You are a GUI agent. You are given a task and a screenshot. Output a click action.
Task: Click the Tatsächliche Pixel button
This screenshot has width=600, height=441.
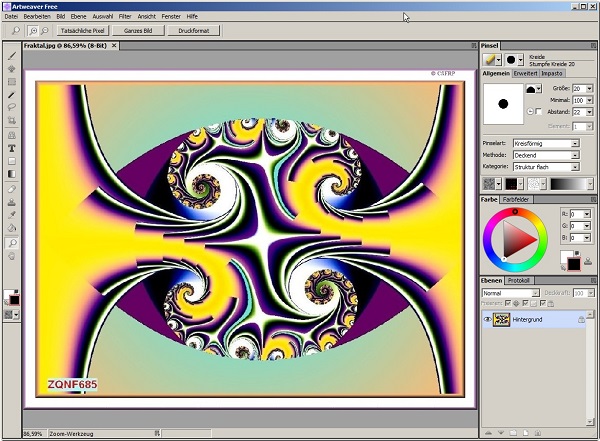82,31
